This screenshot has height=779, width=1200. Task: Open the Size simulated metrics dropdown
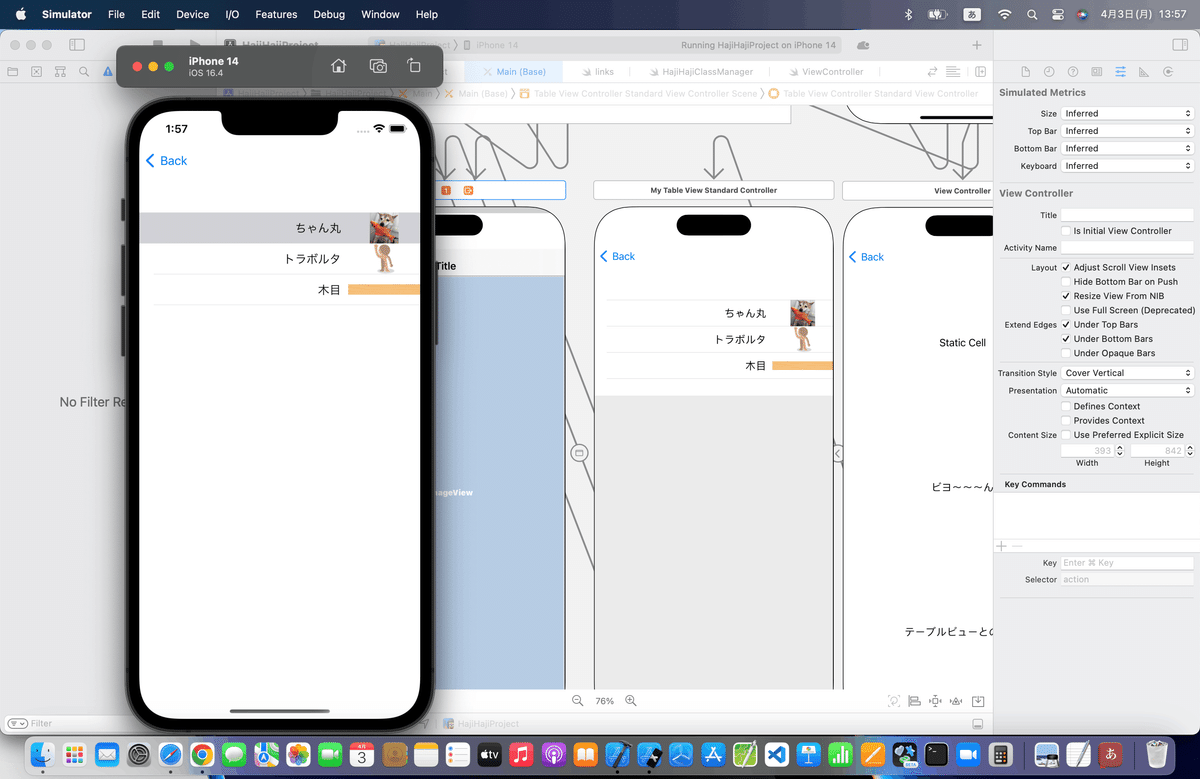coord(1127,114)
